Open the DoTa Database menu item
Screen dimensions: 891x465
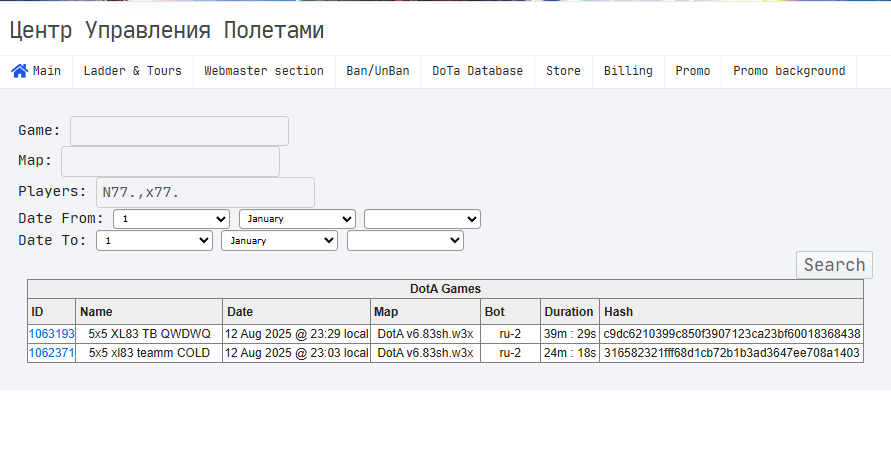[x=477, y=71]
